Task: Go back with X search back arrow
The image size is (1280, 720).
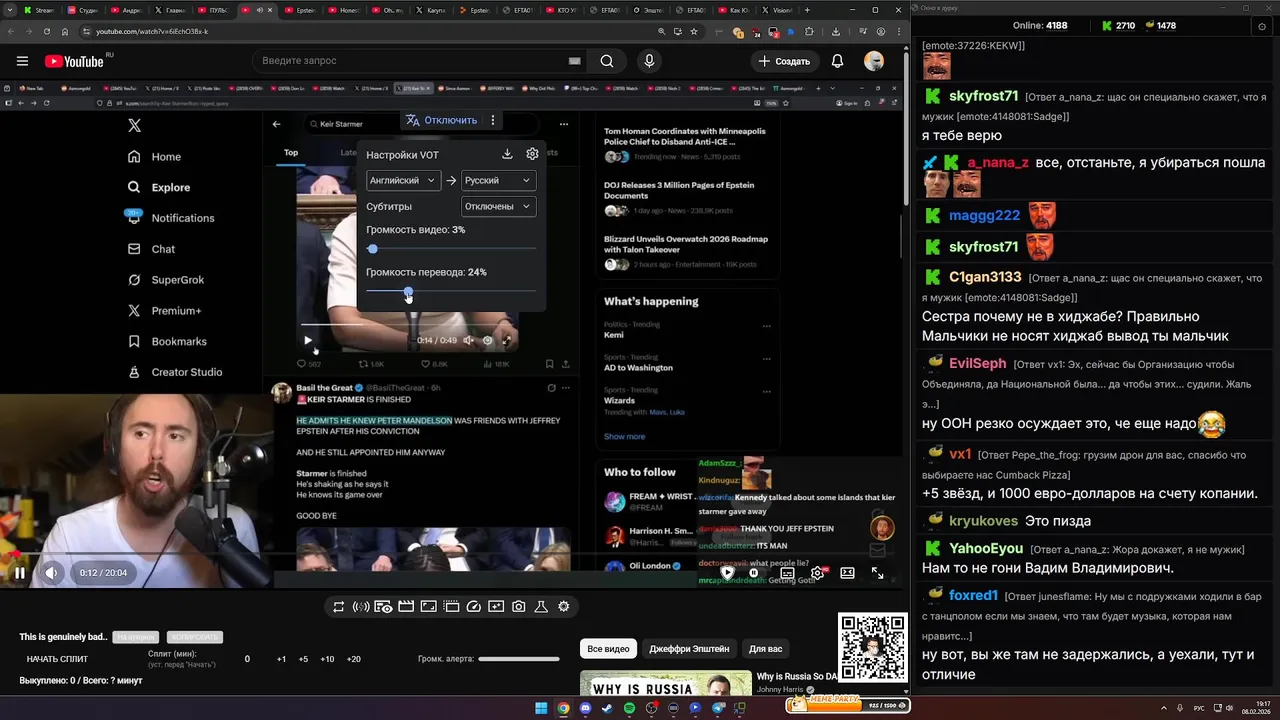Action: (x=277, y=124)
